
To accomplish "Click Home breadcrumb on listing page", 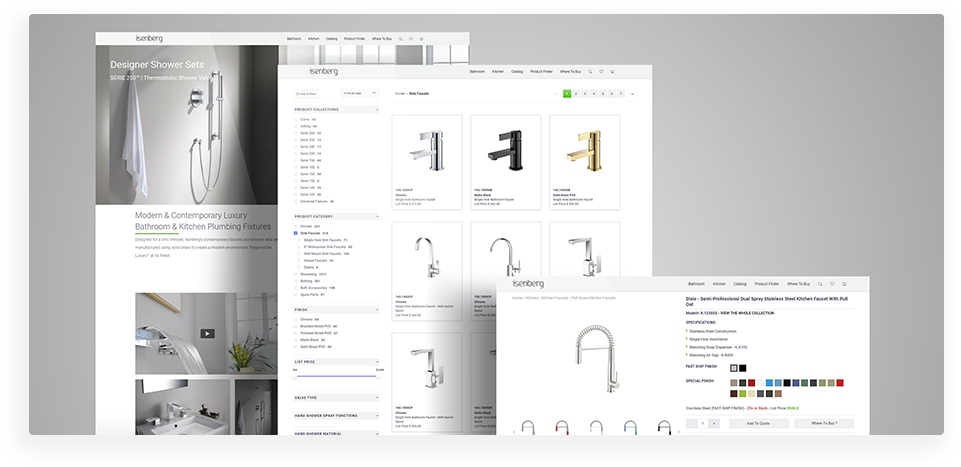I will pos(400,94).
